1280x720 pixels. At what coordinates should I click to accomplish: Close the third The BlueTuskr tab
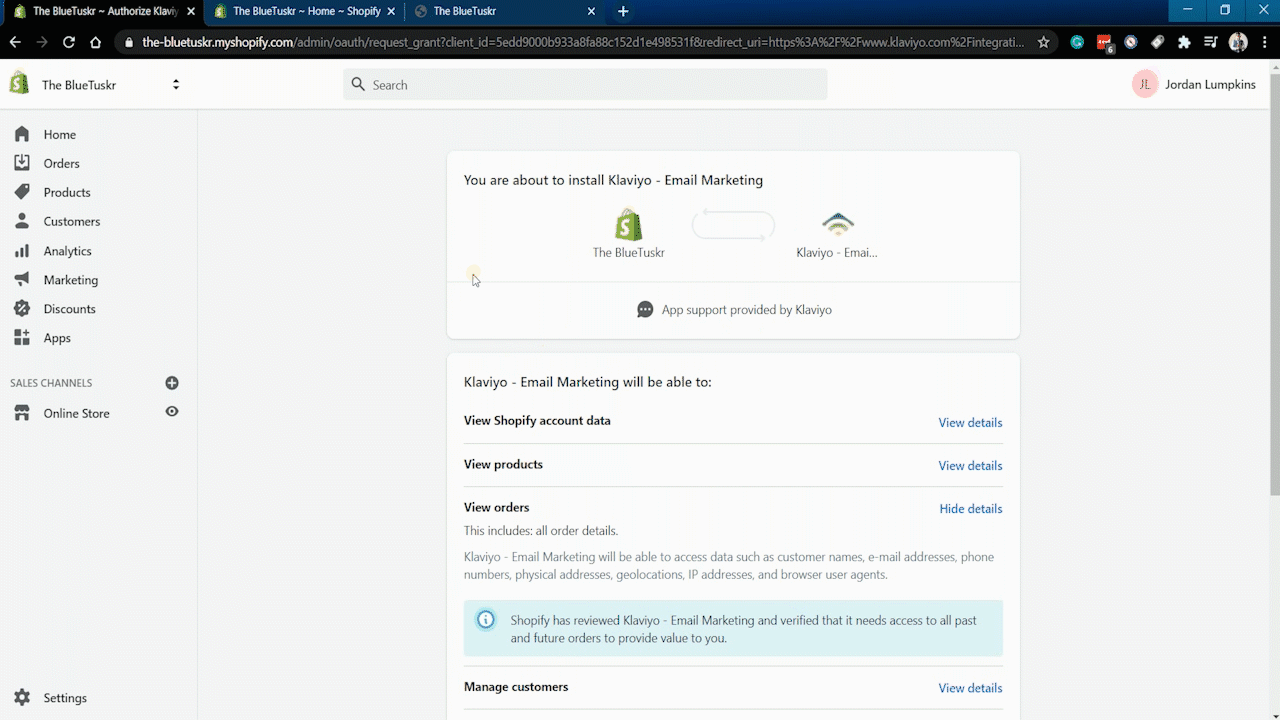[x=591, y=11]
